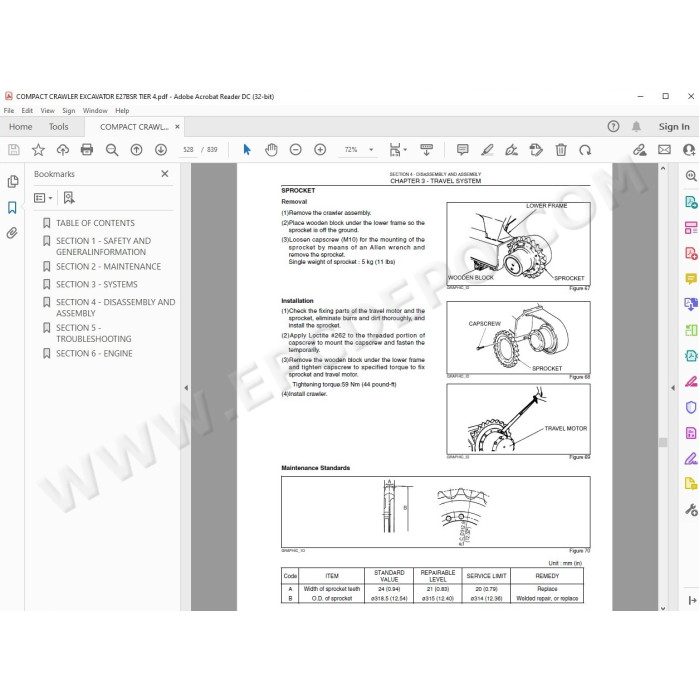The image size is (700, 700).
Task: Open the Sign document tool
Action: [x=512, y=150]
